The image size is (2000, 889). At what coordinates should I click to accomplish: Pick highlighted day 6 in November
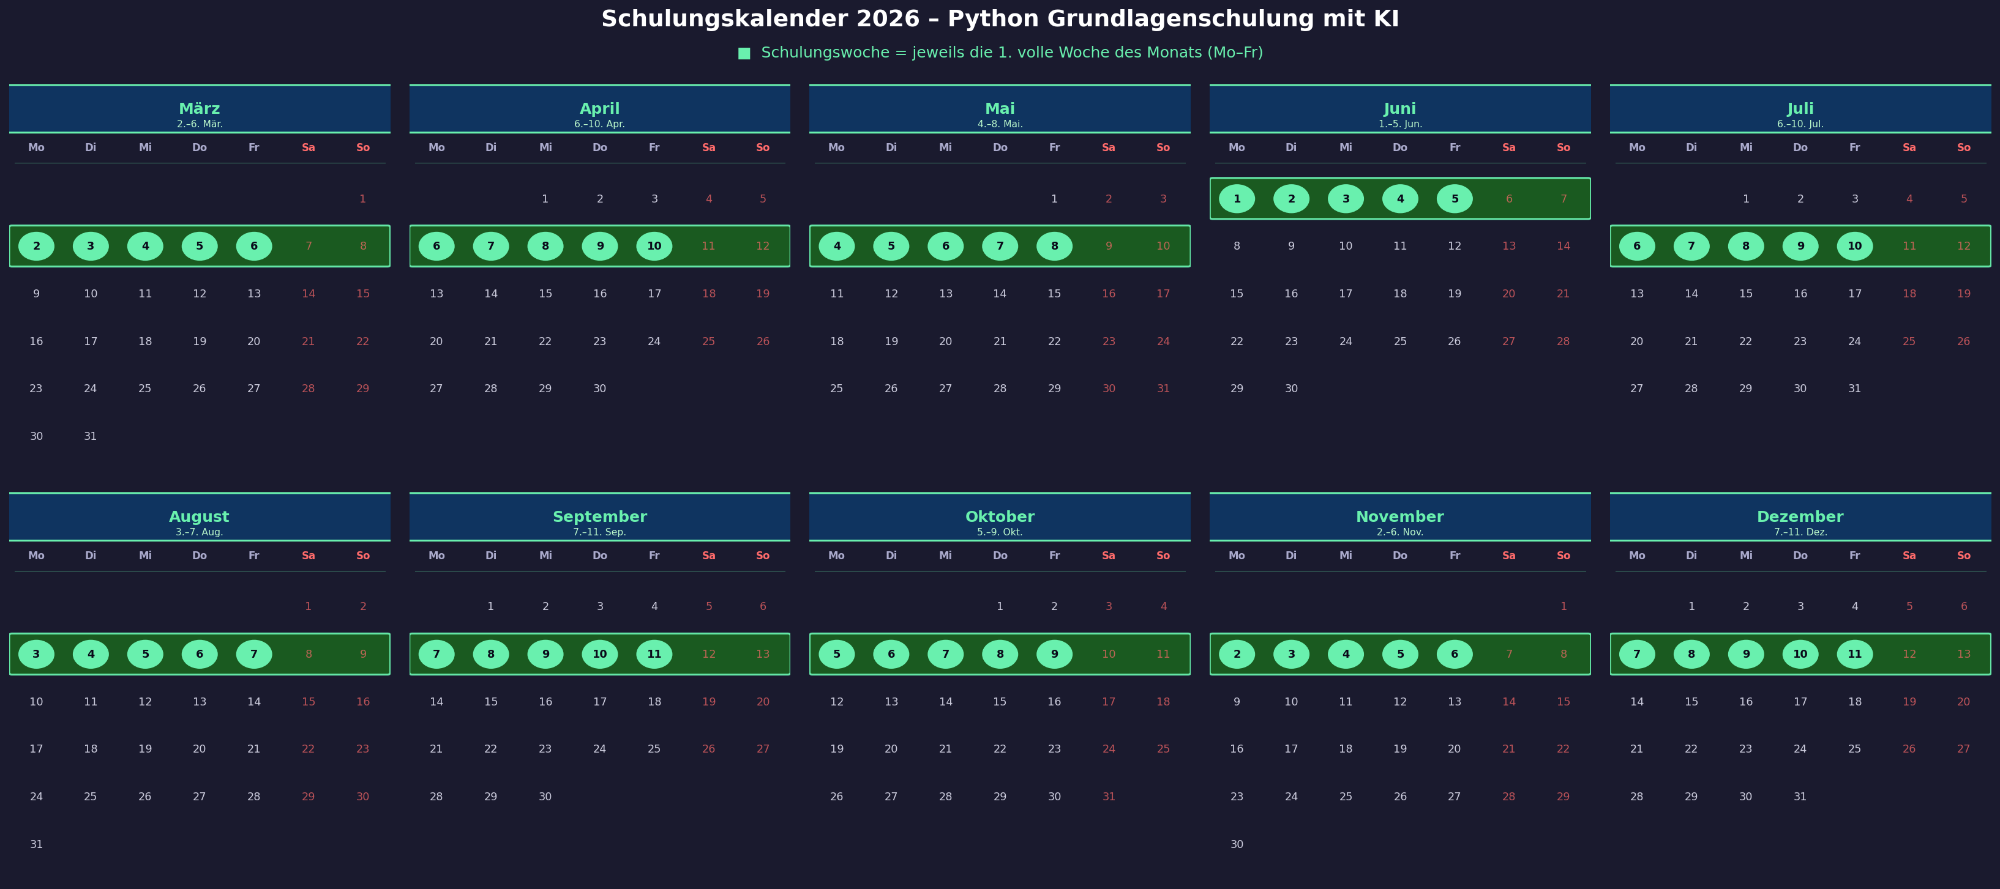point(1454,654)
